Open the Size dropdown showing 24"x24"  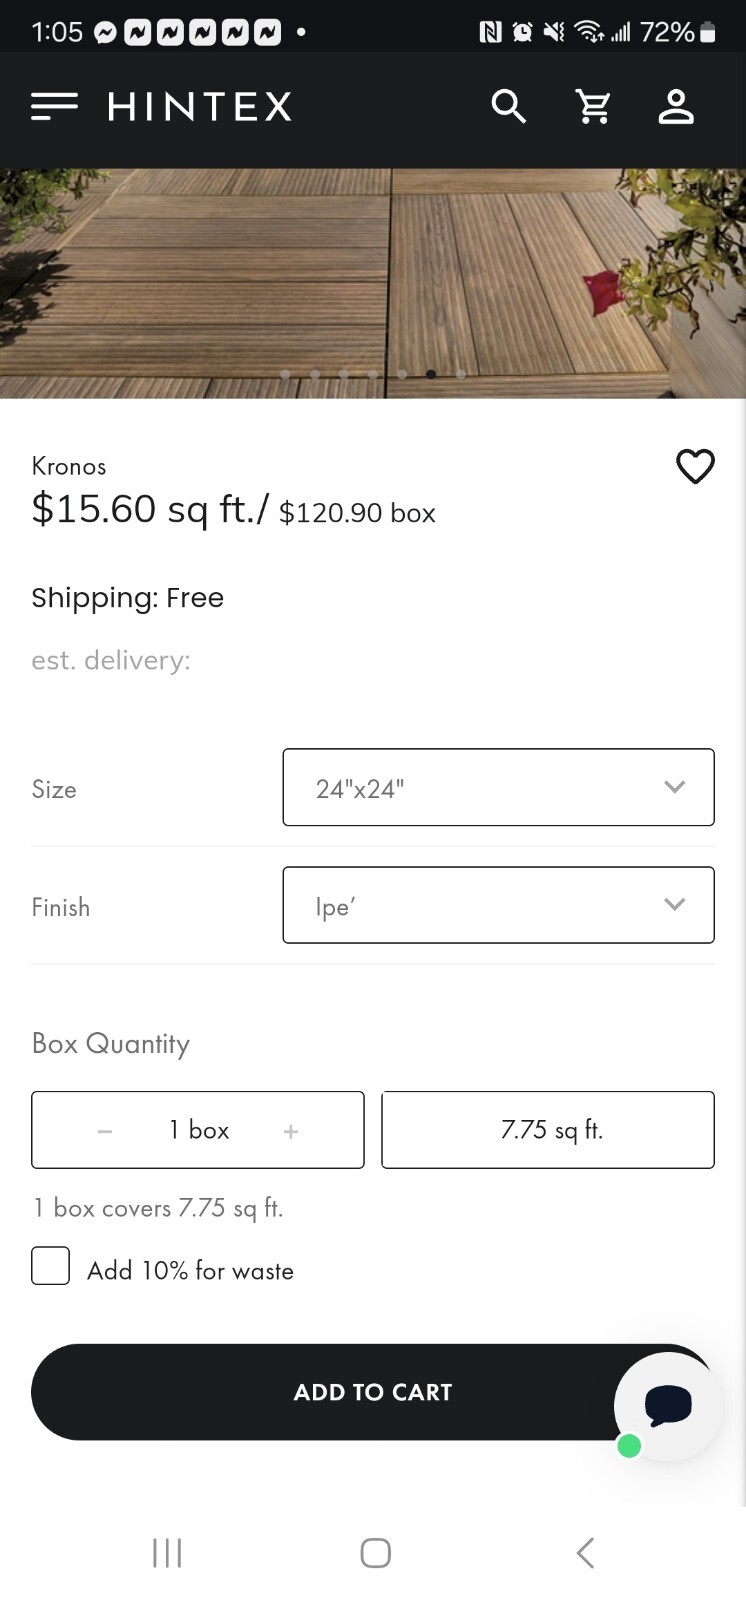tap(498, 787)
